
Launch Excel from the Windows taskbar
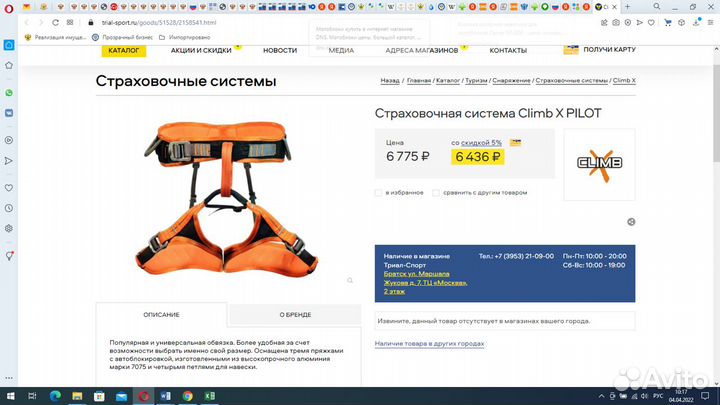pos(209,396)
